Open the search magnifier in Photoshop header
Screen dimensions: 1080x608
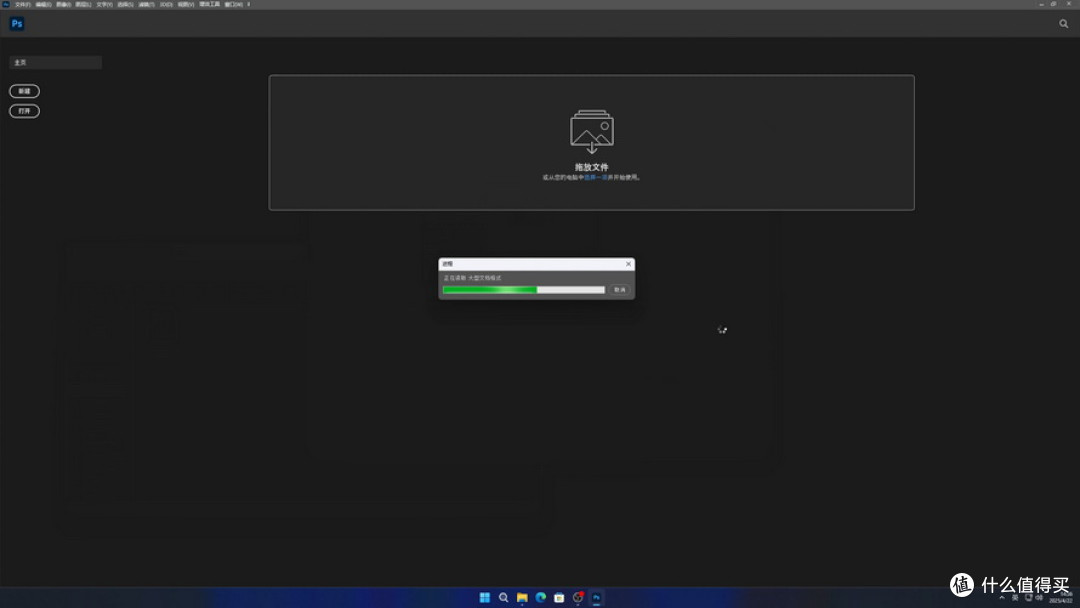(1063, 23)
